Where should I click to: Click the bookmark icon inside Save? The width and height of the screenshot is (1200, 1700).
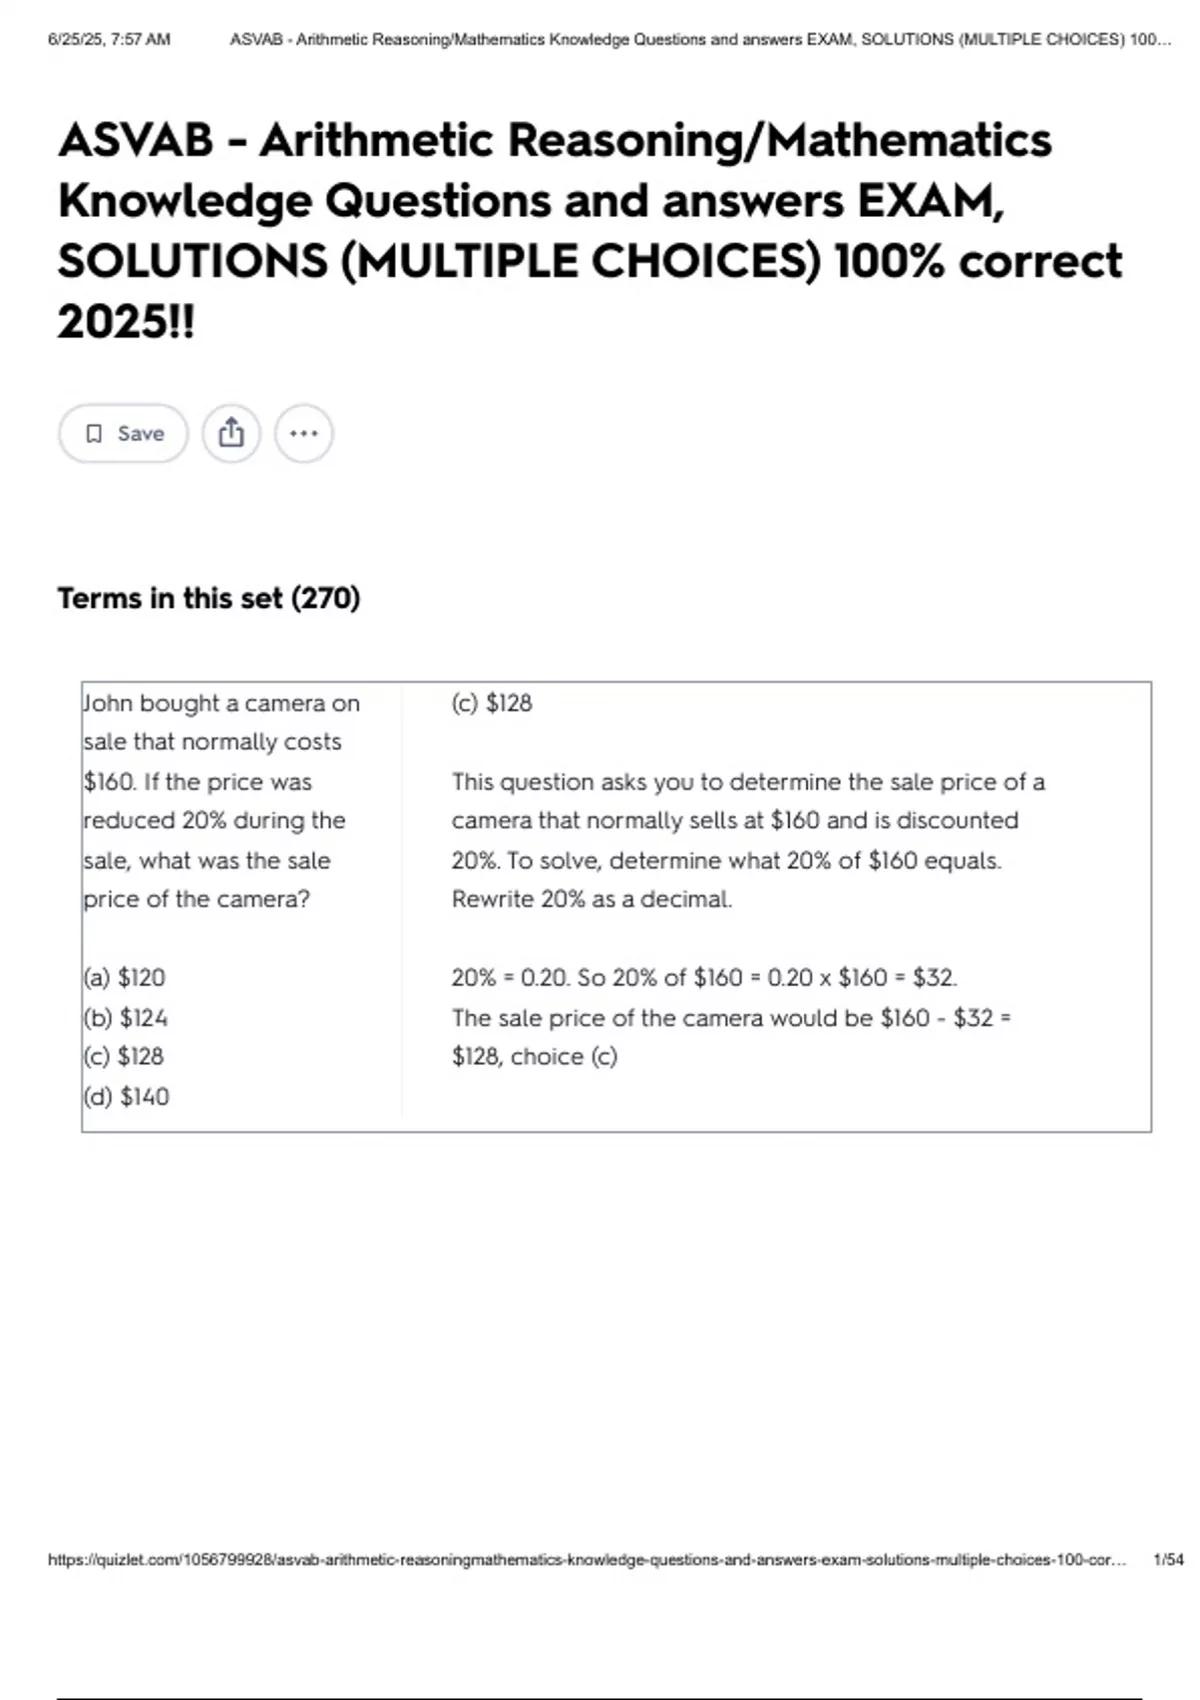pos(94,433)
